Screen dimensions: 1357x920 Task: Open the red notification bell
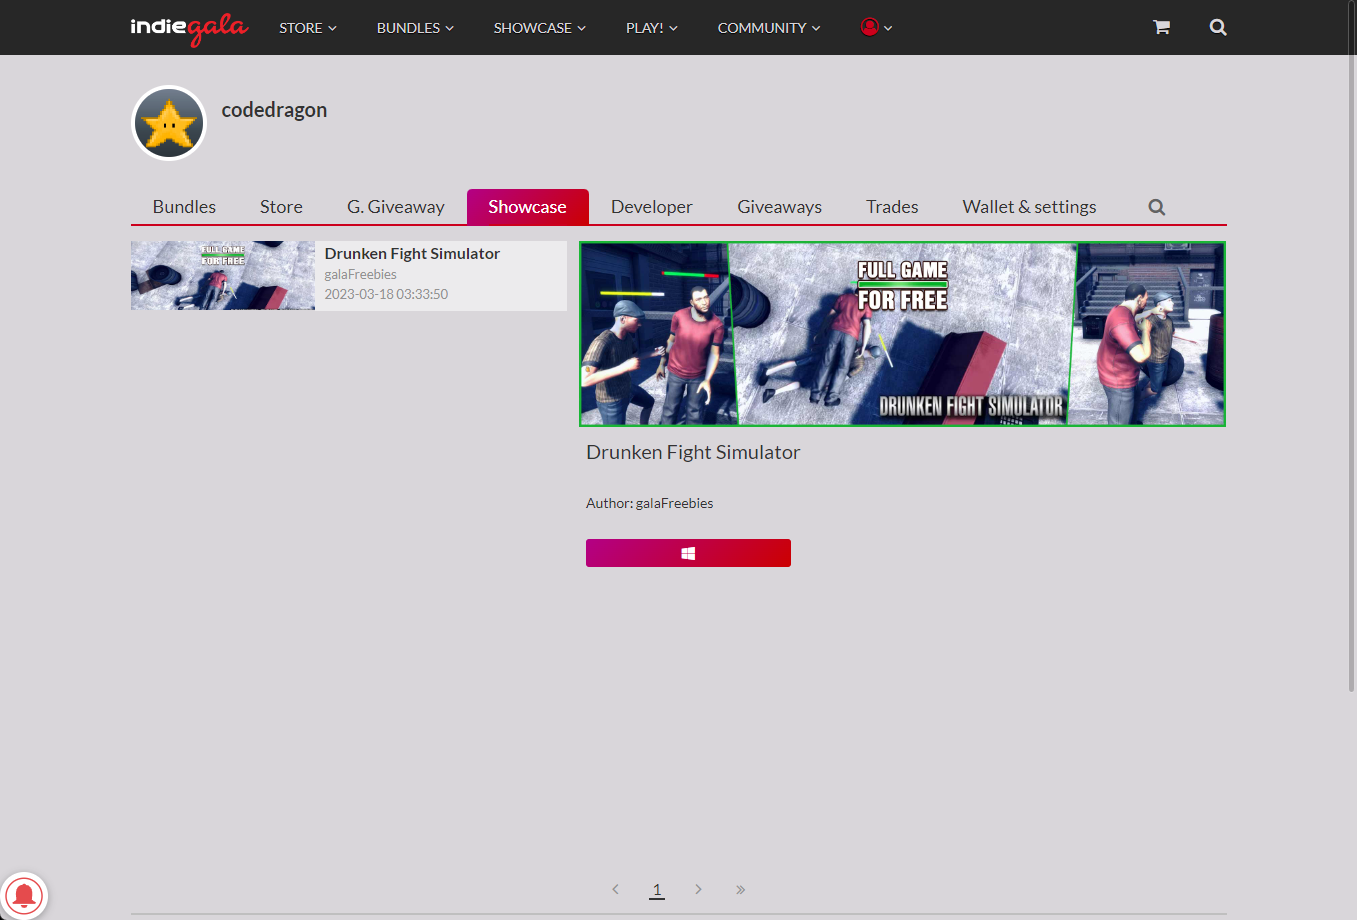click(x=24, y=895)
